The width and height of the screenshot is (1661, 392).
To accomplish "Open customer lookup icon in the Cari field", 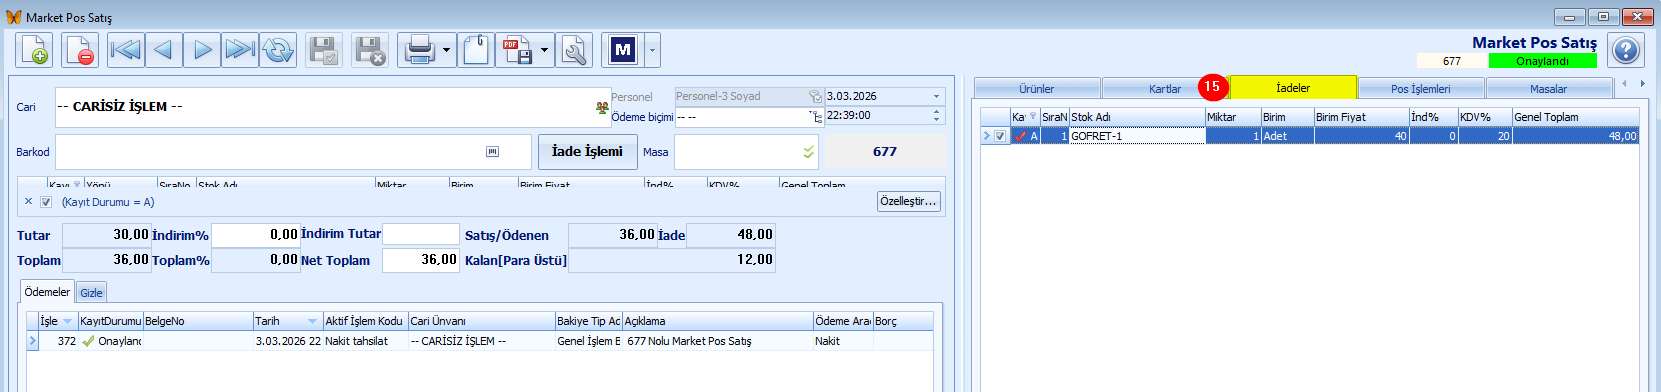I will [602, 107].
